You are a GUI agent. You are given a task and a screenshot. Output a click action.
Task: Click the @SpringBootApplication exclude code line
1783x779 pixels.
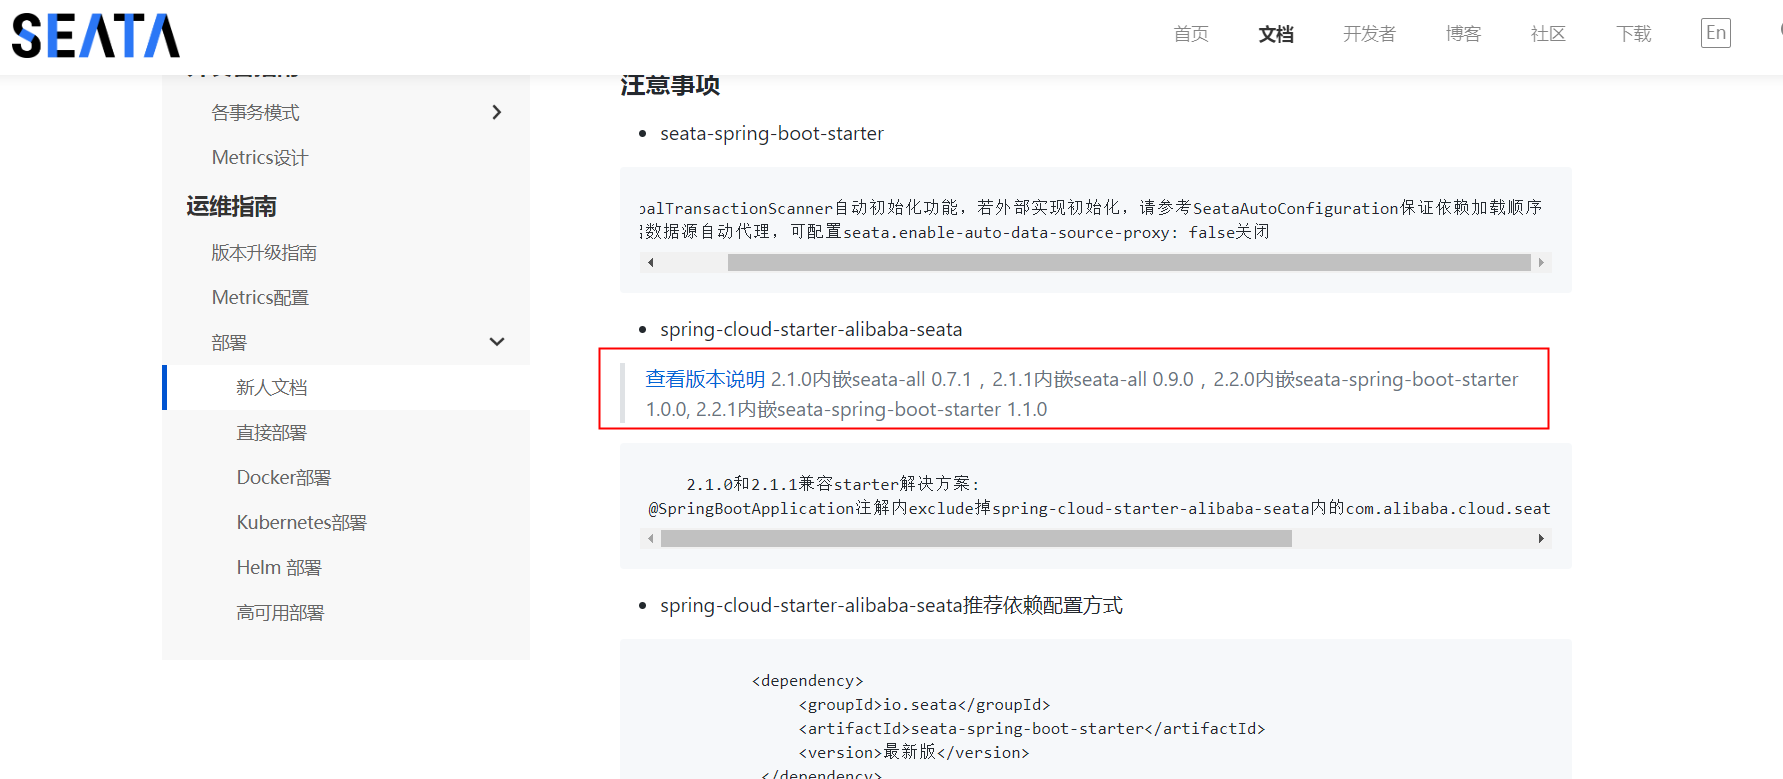[x=1098, y=508]
